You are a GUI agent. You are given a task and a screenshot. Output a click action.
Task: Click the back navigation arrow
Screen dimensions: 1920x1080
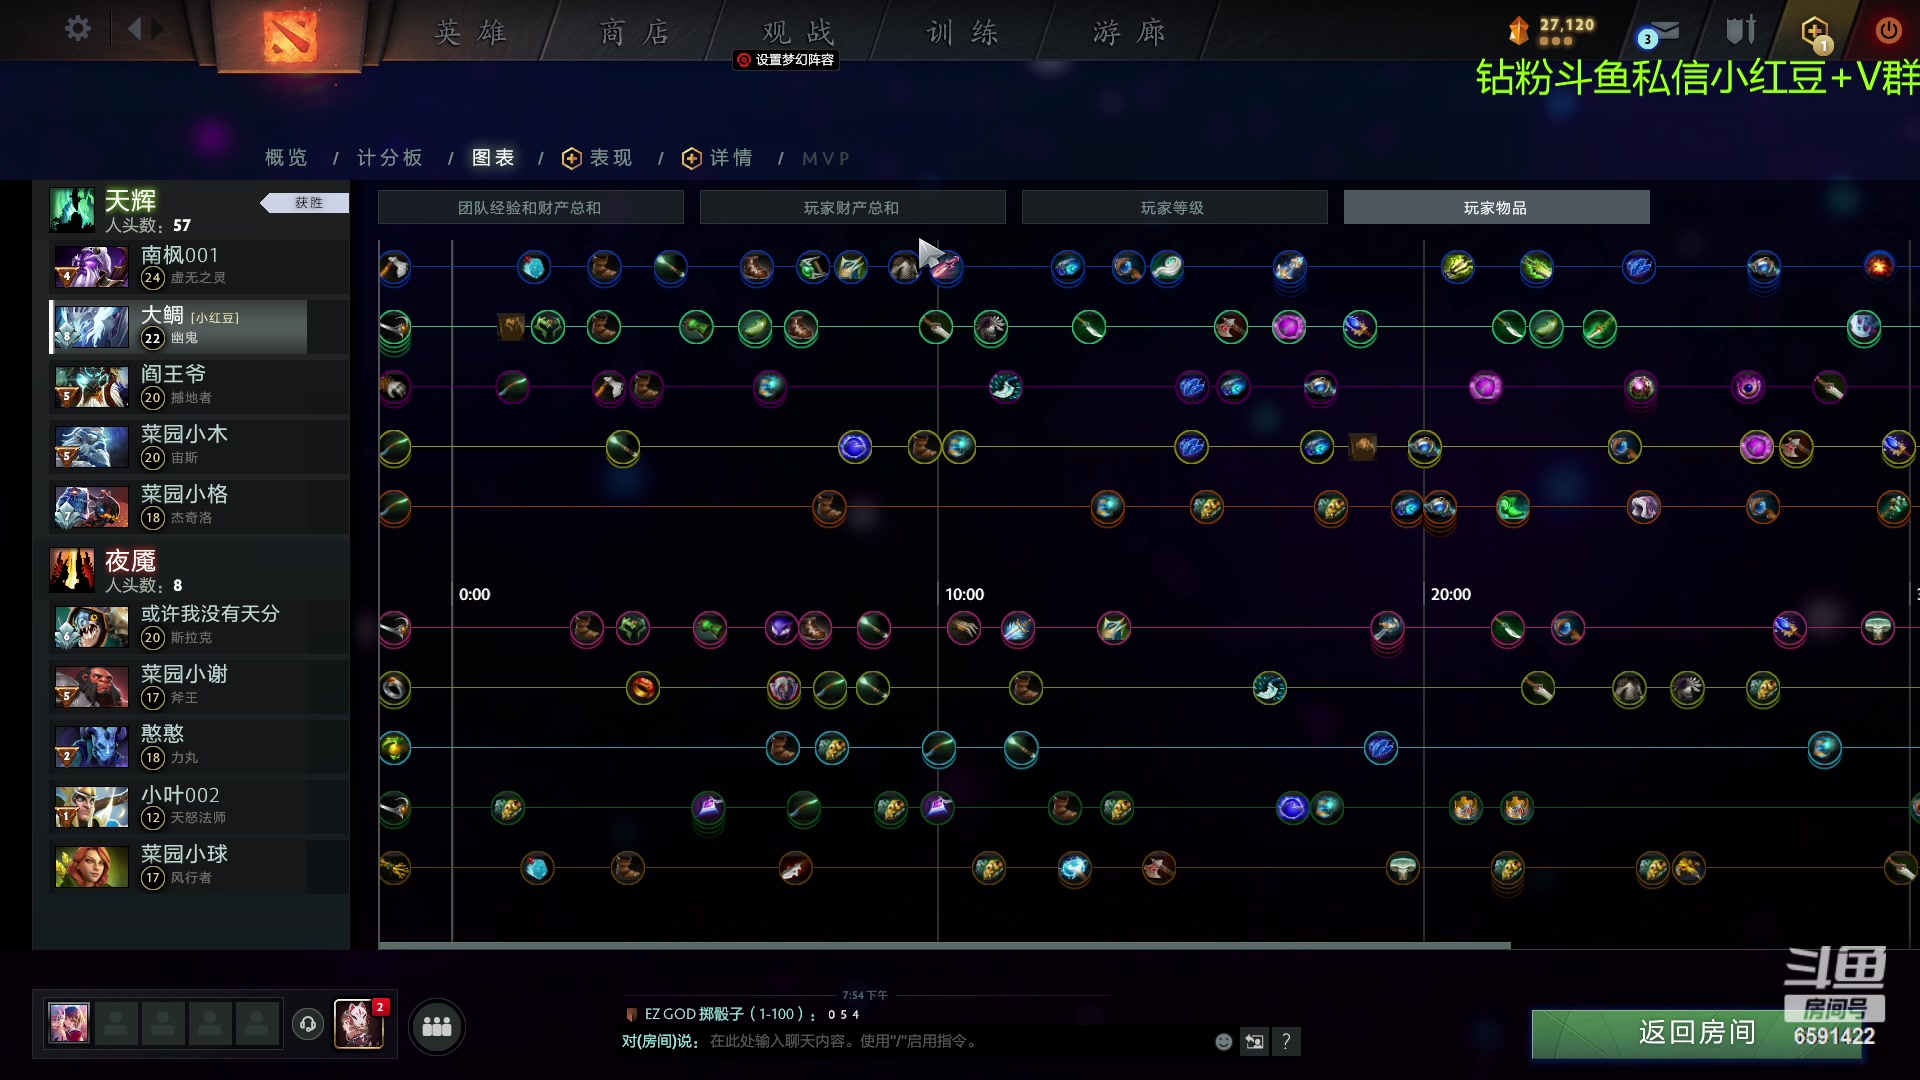(135, 29)
